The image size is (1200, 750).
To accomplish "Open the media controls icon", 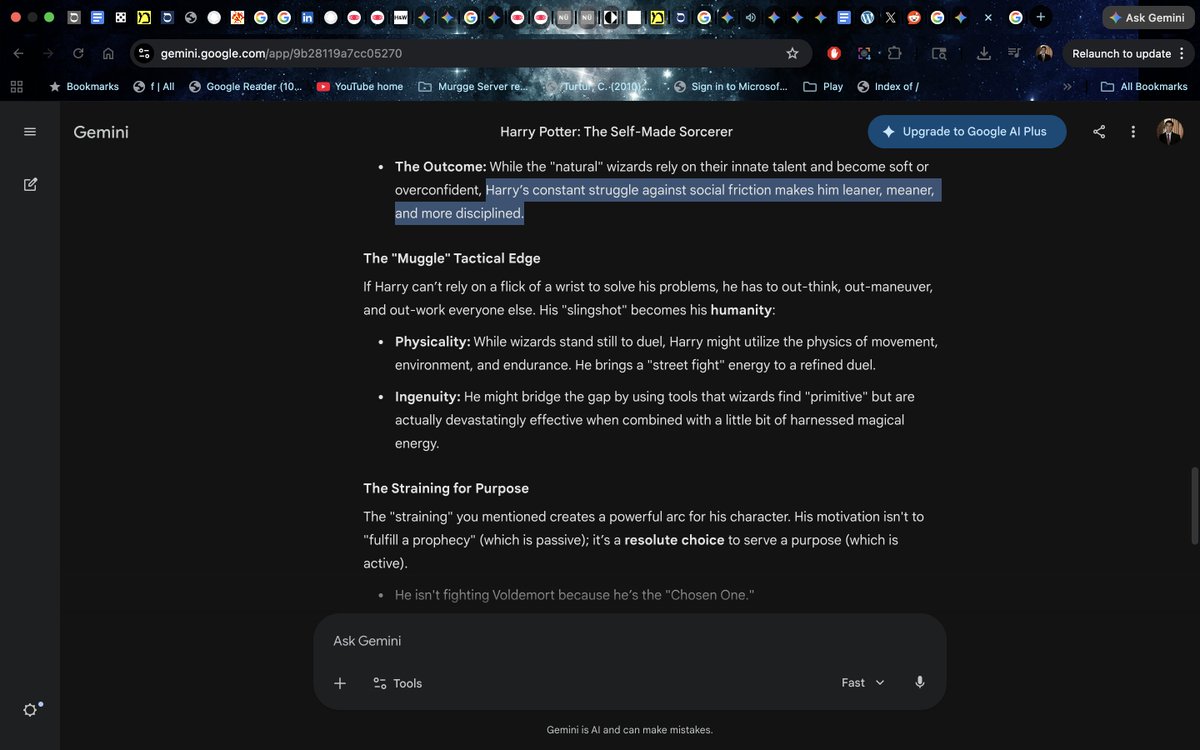I will (1014, 53).
